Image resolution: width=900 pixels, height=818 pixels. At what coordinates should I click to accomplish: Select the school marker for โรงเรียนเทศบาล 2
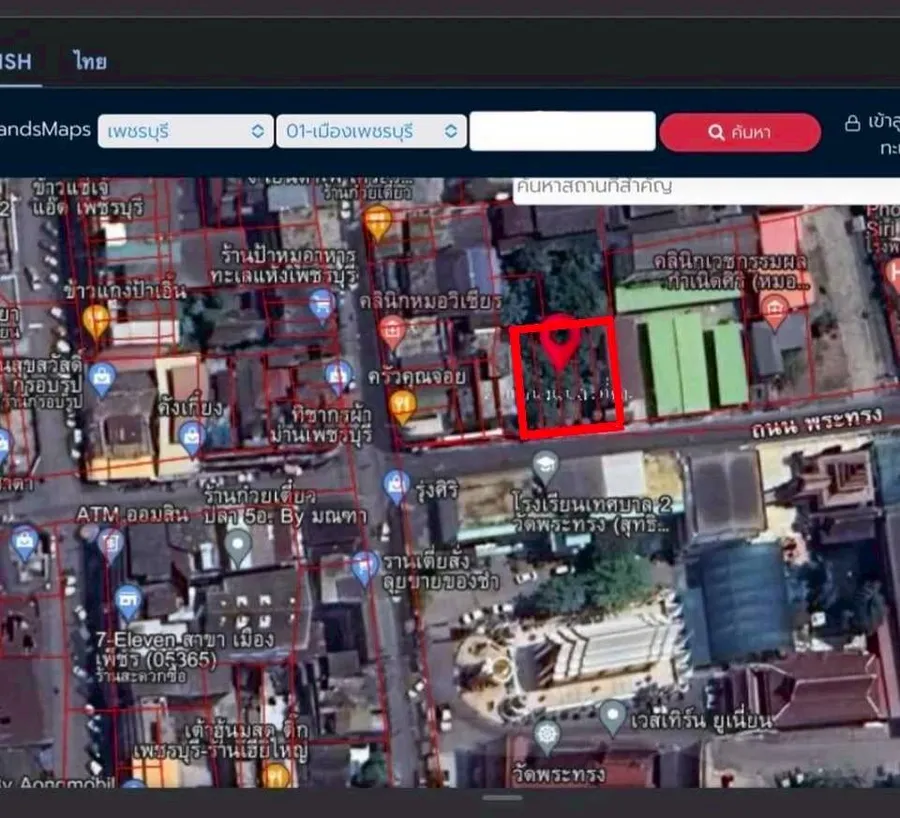point(545,466)
